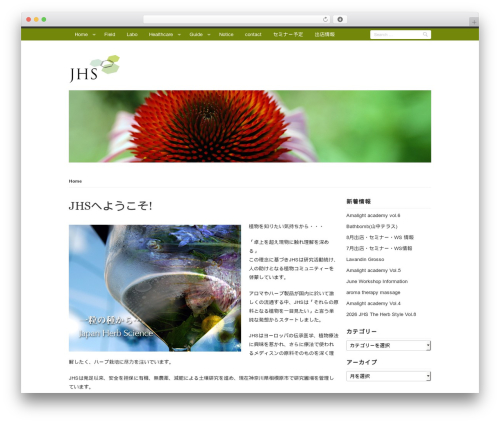Expand the Healthcare menu arrow
The width and height of the screenshot is (500, 423).
click(179, 35)
